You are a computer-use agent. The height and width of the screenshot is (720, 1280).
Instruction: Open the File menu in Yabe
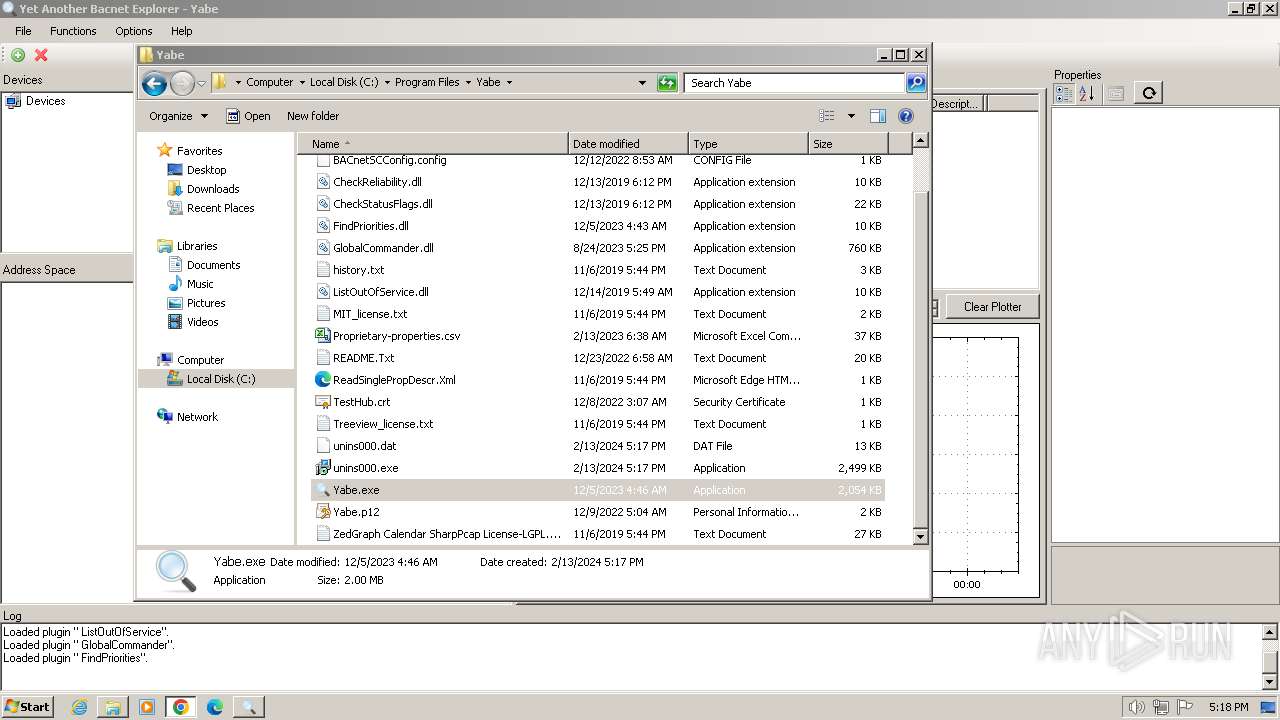coord(23,31)
